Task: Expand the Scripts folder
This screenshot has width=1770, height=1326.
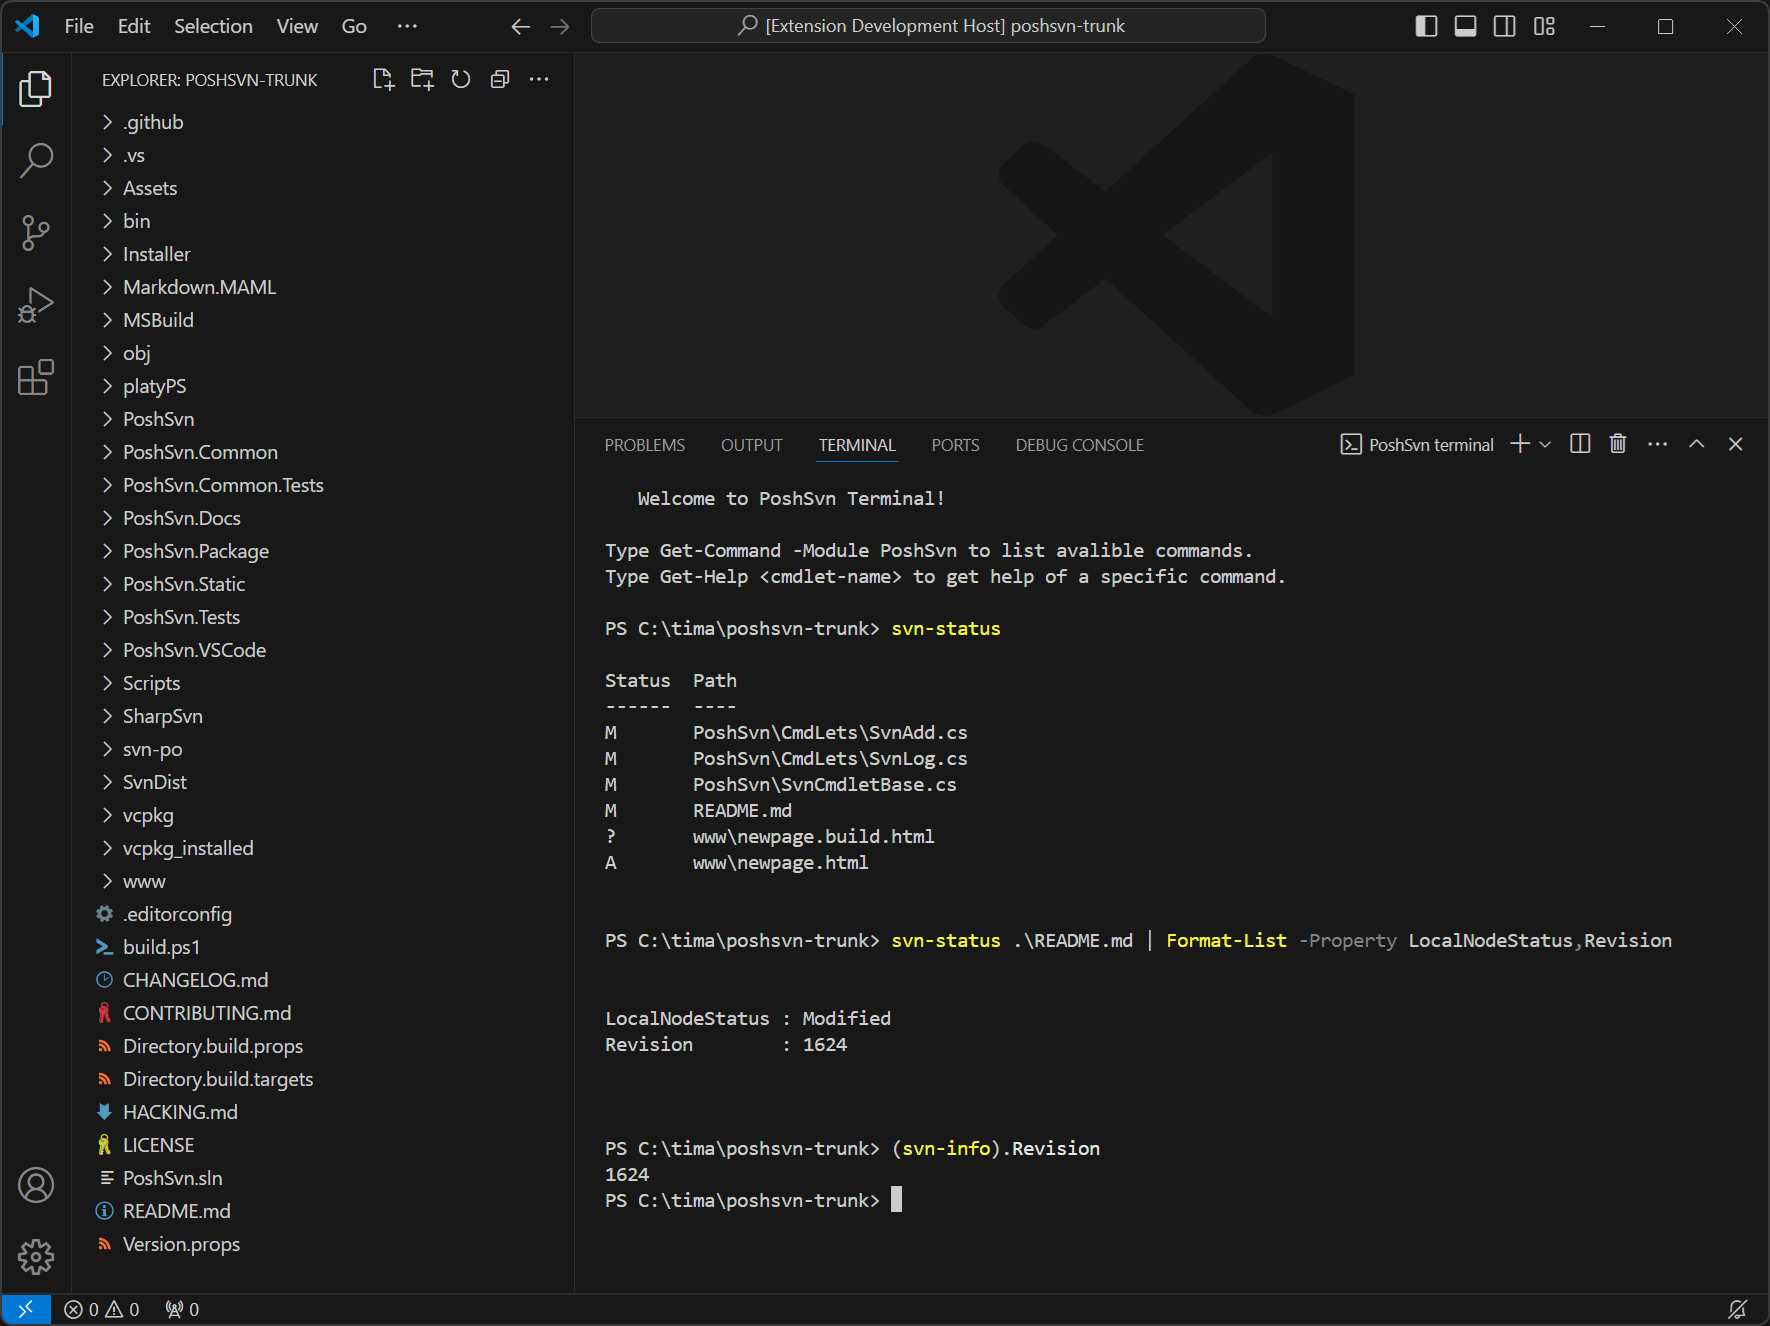Action: pos(323,683)
